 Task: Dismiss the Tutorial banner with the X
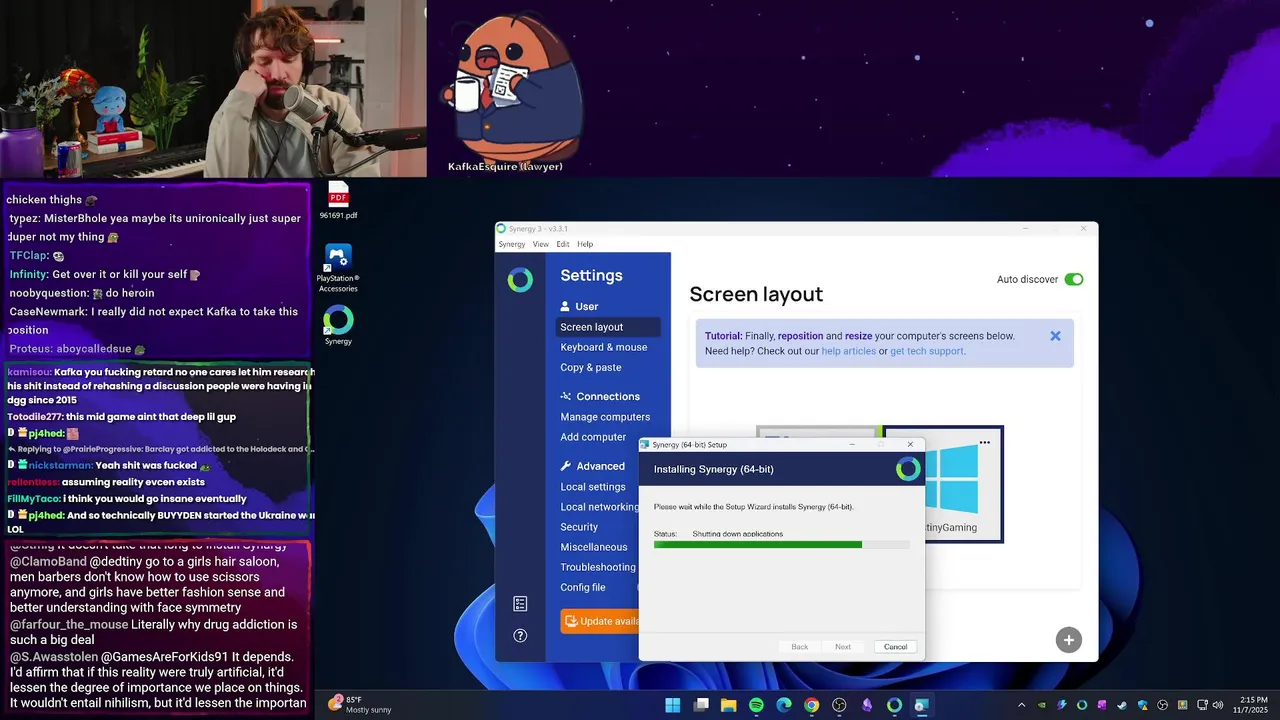point(1055,336)
